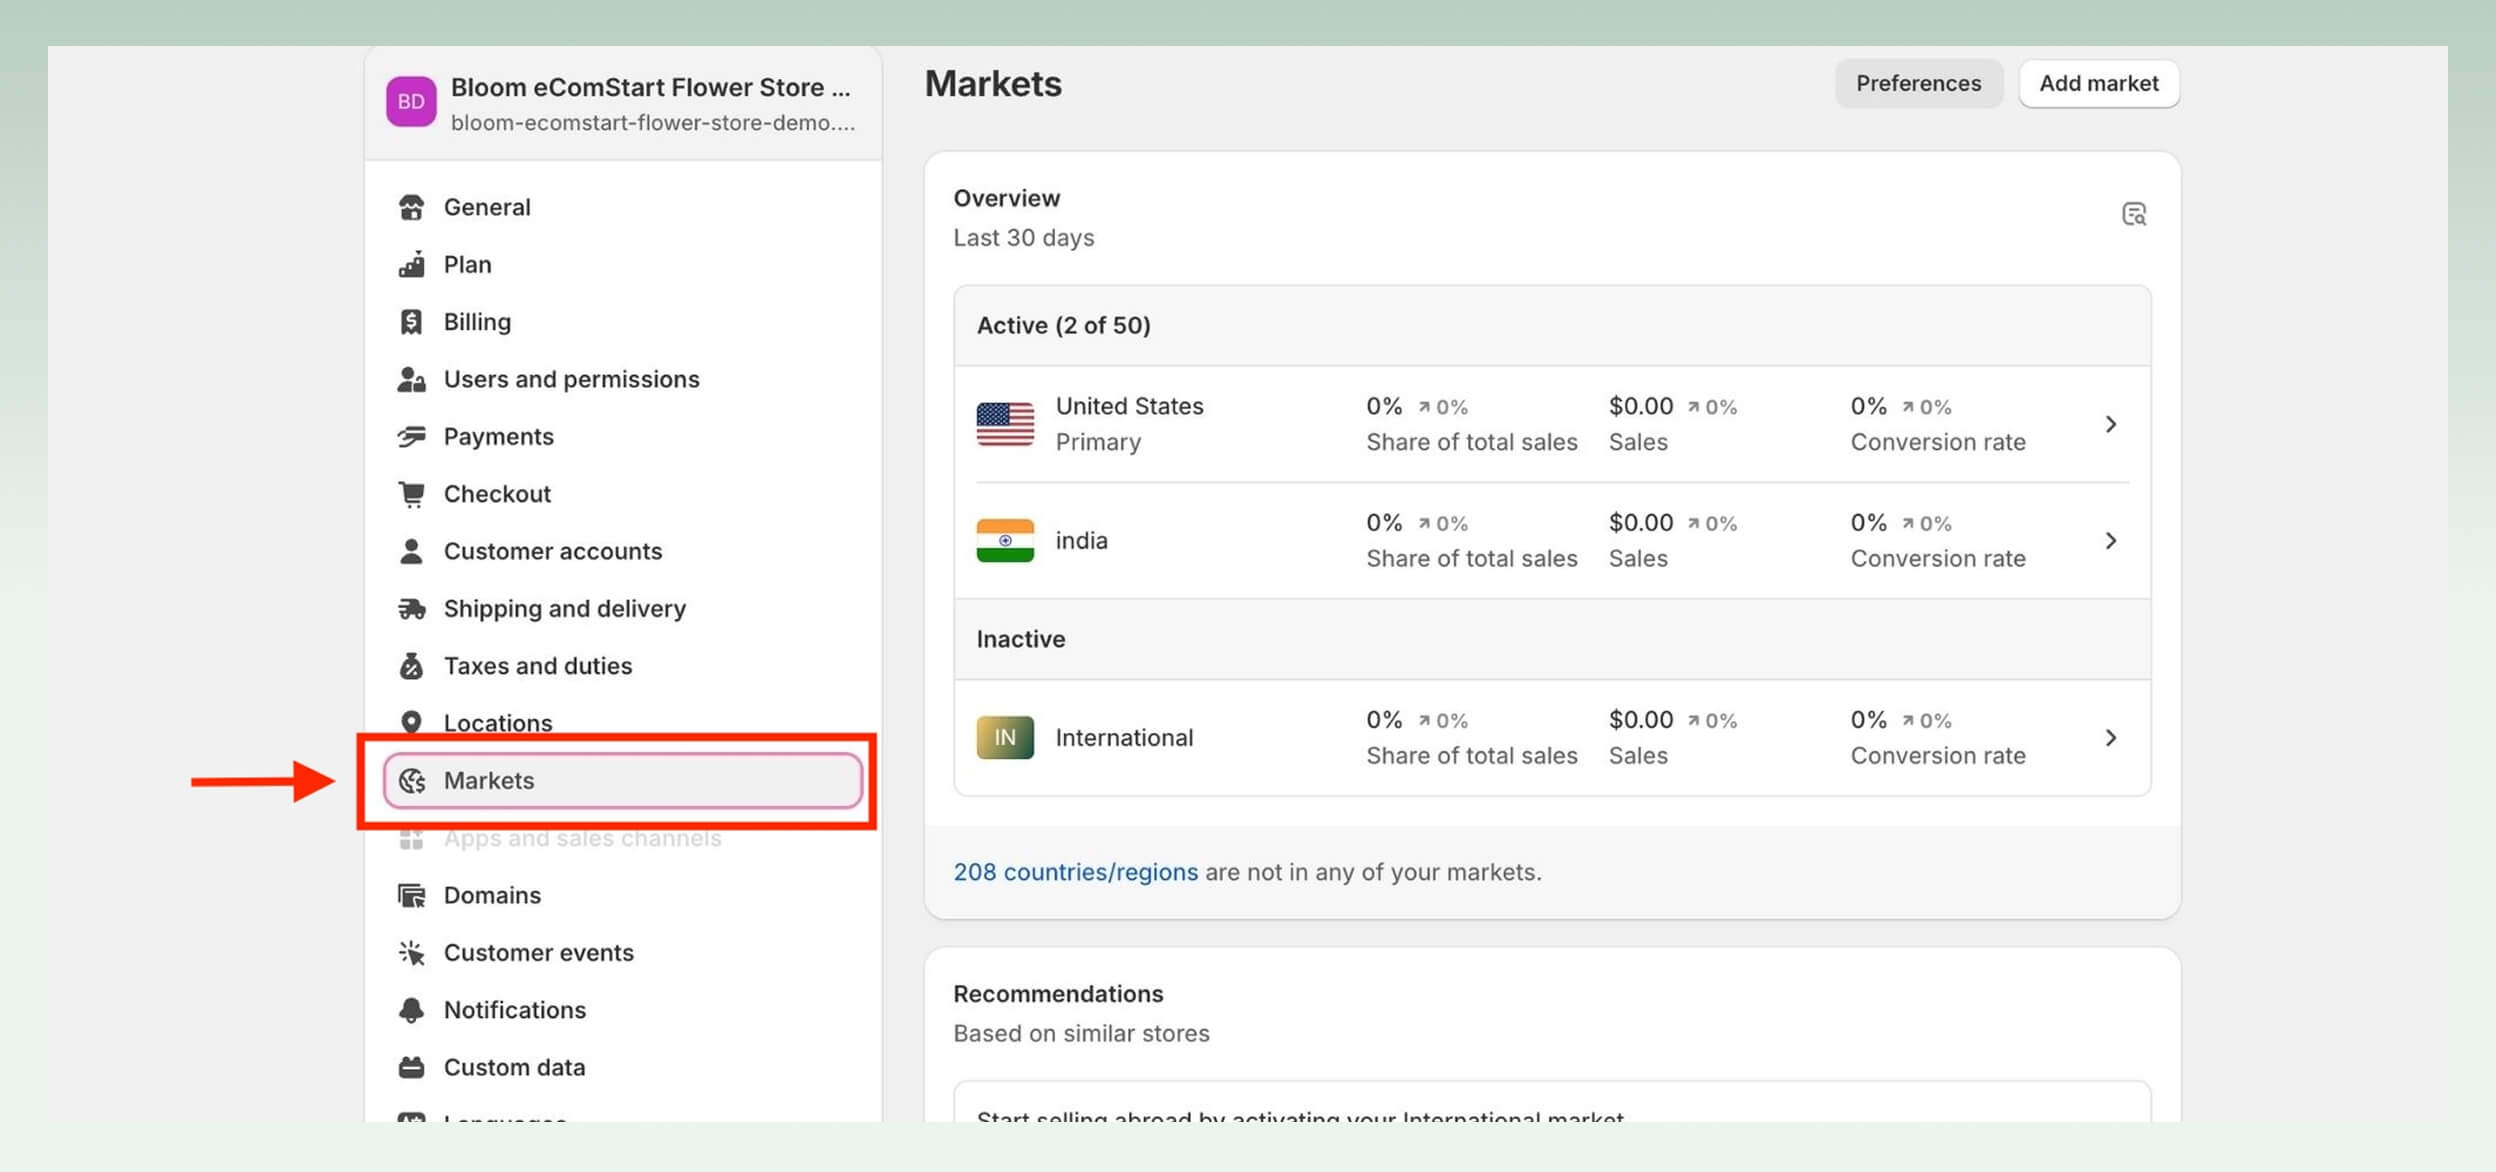Image resolution: width=2496 pixels, height=1172 pixels.
Task: Click the Add market button
Action: [x=2099, y=83]
